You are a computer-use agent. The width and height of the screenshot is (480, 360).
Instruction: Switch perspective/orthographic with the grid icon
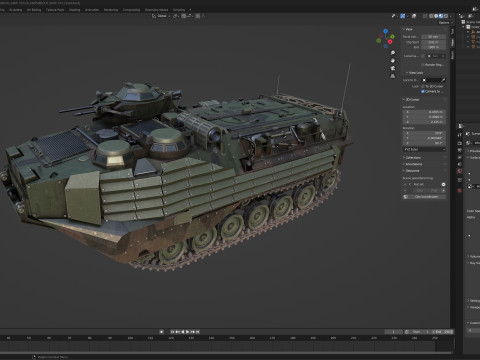tap(393, 76)
